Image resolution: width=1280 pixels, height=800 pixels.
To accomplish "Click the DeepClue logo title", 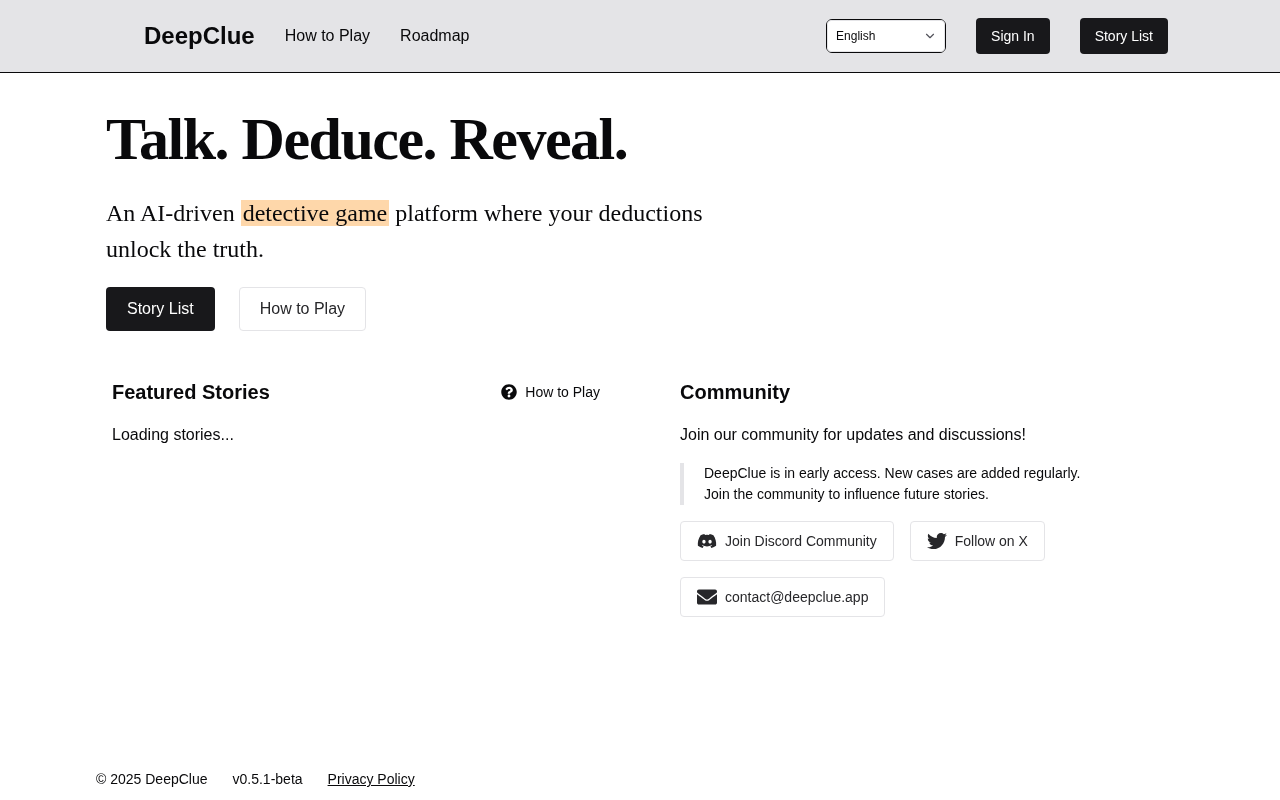I will (199, 36).
